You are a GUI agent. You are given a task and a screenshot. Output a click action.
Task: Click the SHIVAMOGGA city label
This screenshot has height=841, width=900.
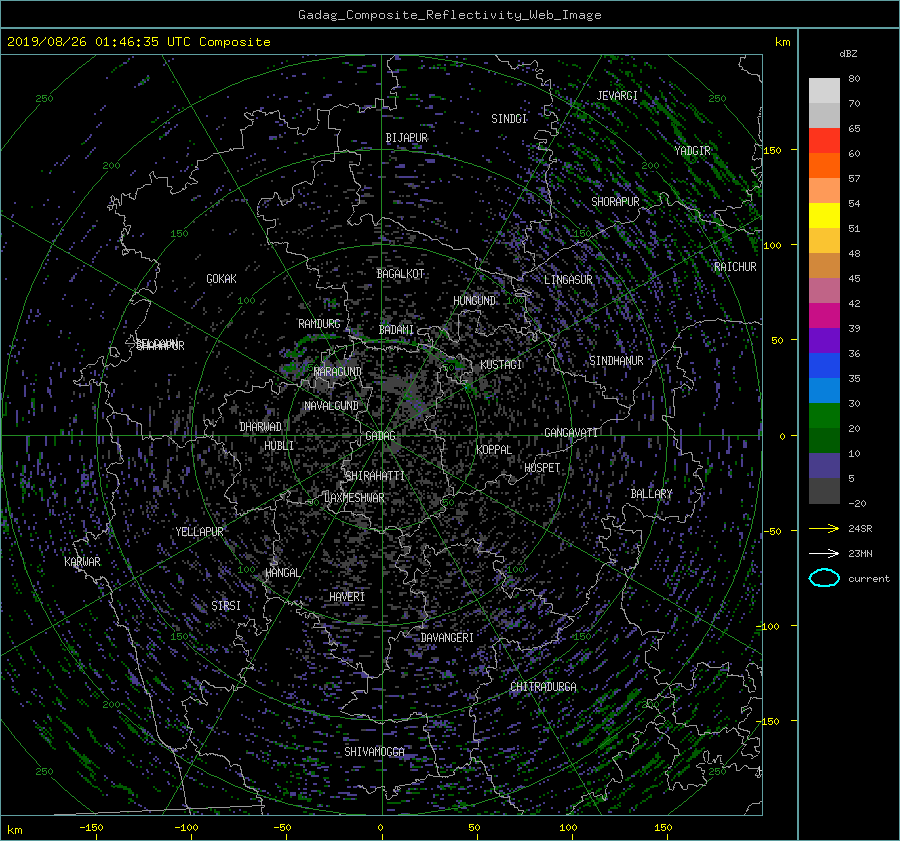[x=374, y=752]
